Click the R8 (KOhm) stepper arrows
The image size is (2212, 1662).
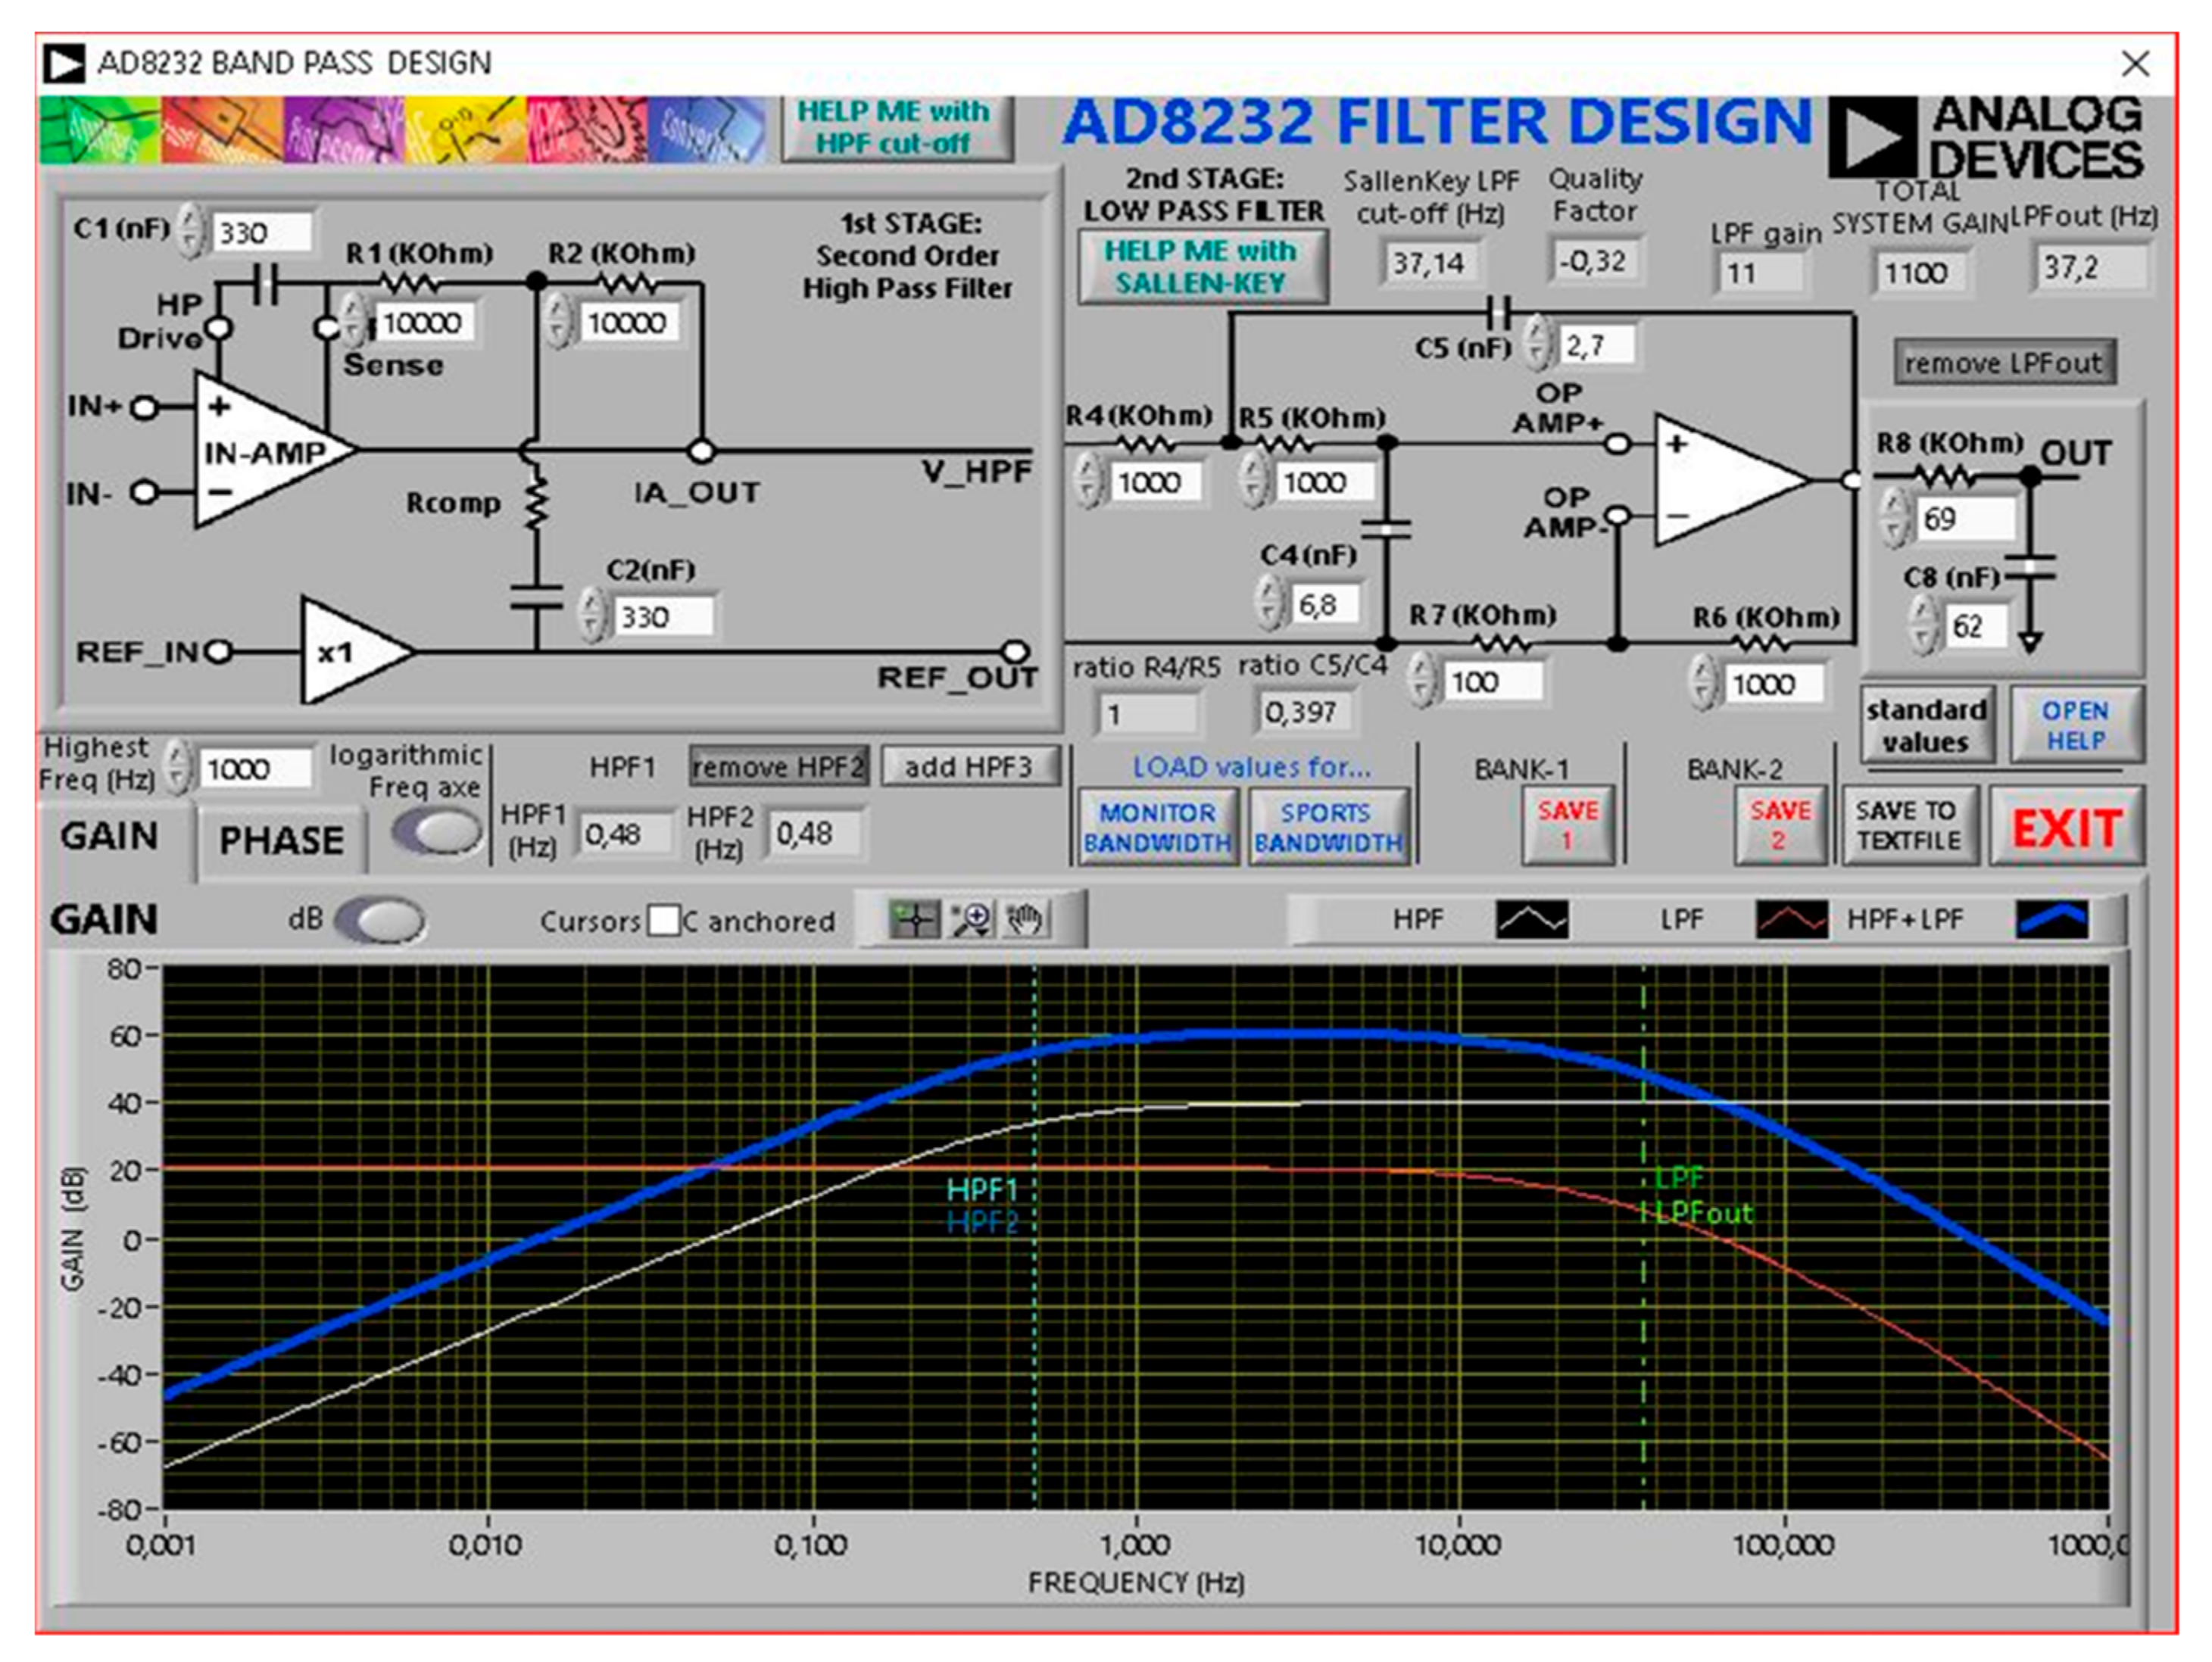coord(1895,518)
